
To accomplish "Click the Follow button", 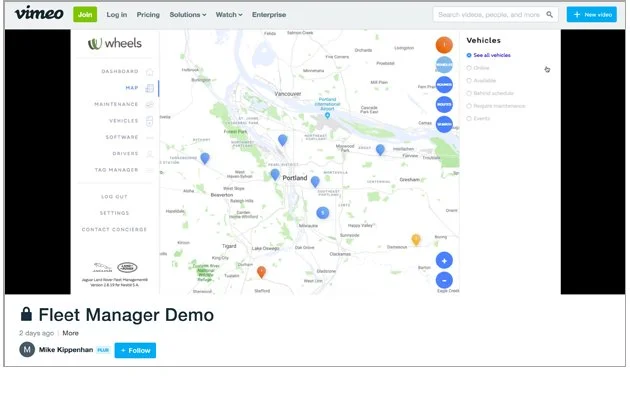I will 135,350.
